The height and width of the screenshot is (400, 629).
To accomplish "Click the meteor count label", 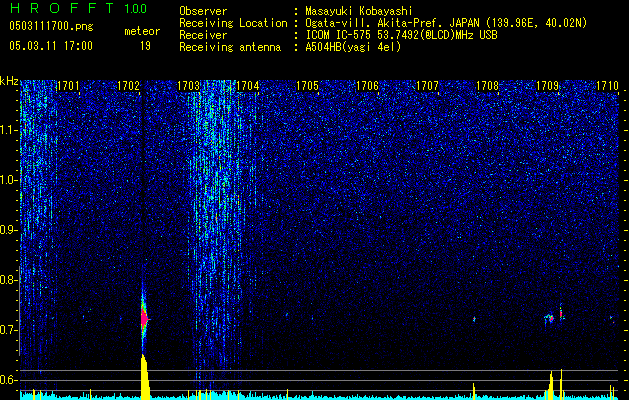I will (142, 31).
